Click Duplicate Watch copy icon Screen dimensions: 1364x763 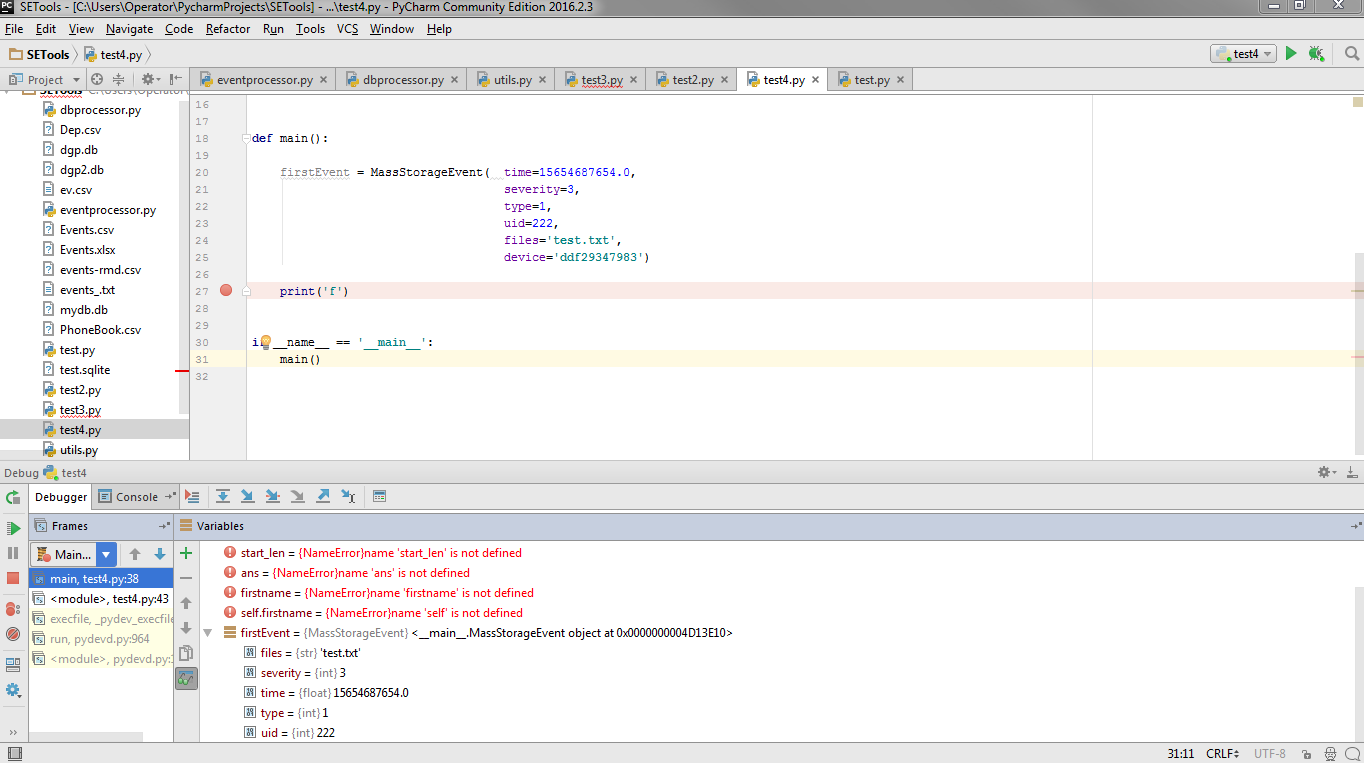point(186,653)
